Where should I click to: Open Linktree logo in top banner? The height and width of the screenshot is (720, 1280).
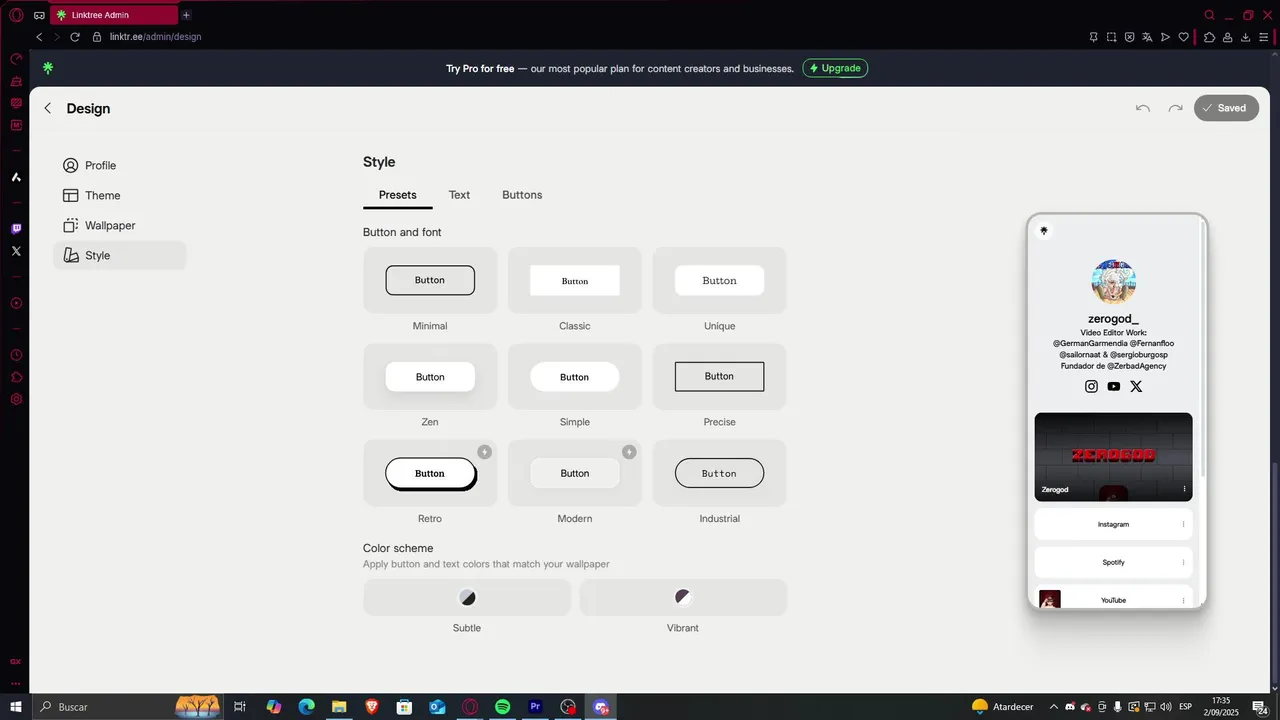point(47,68)
